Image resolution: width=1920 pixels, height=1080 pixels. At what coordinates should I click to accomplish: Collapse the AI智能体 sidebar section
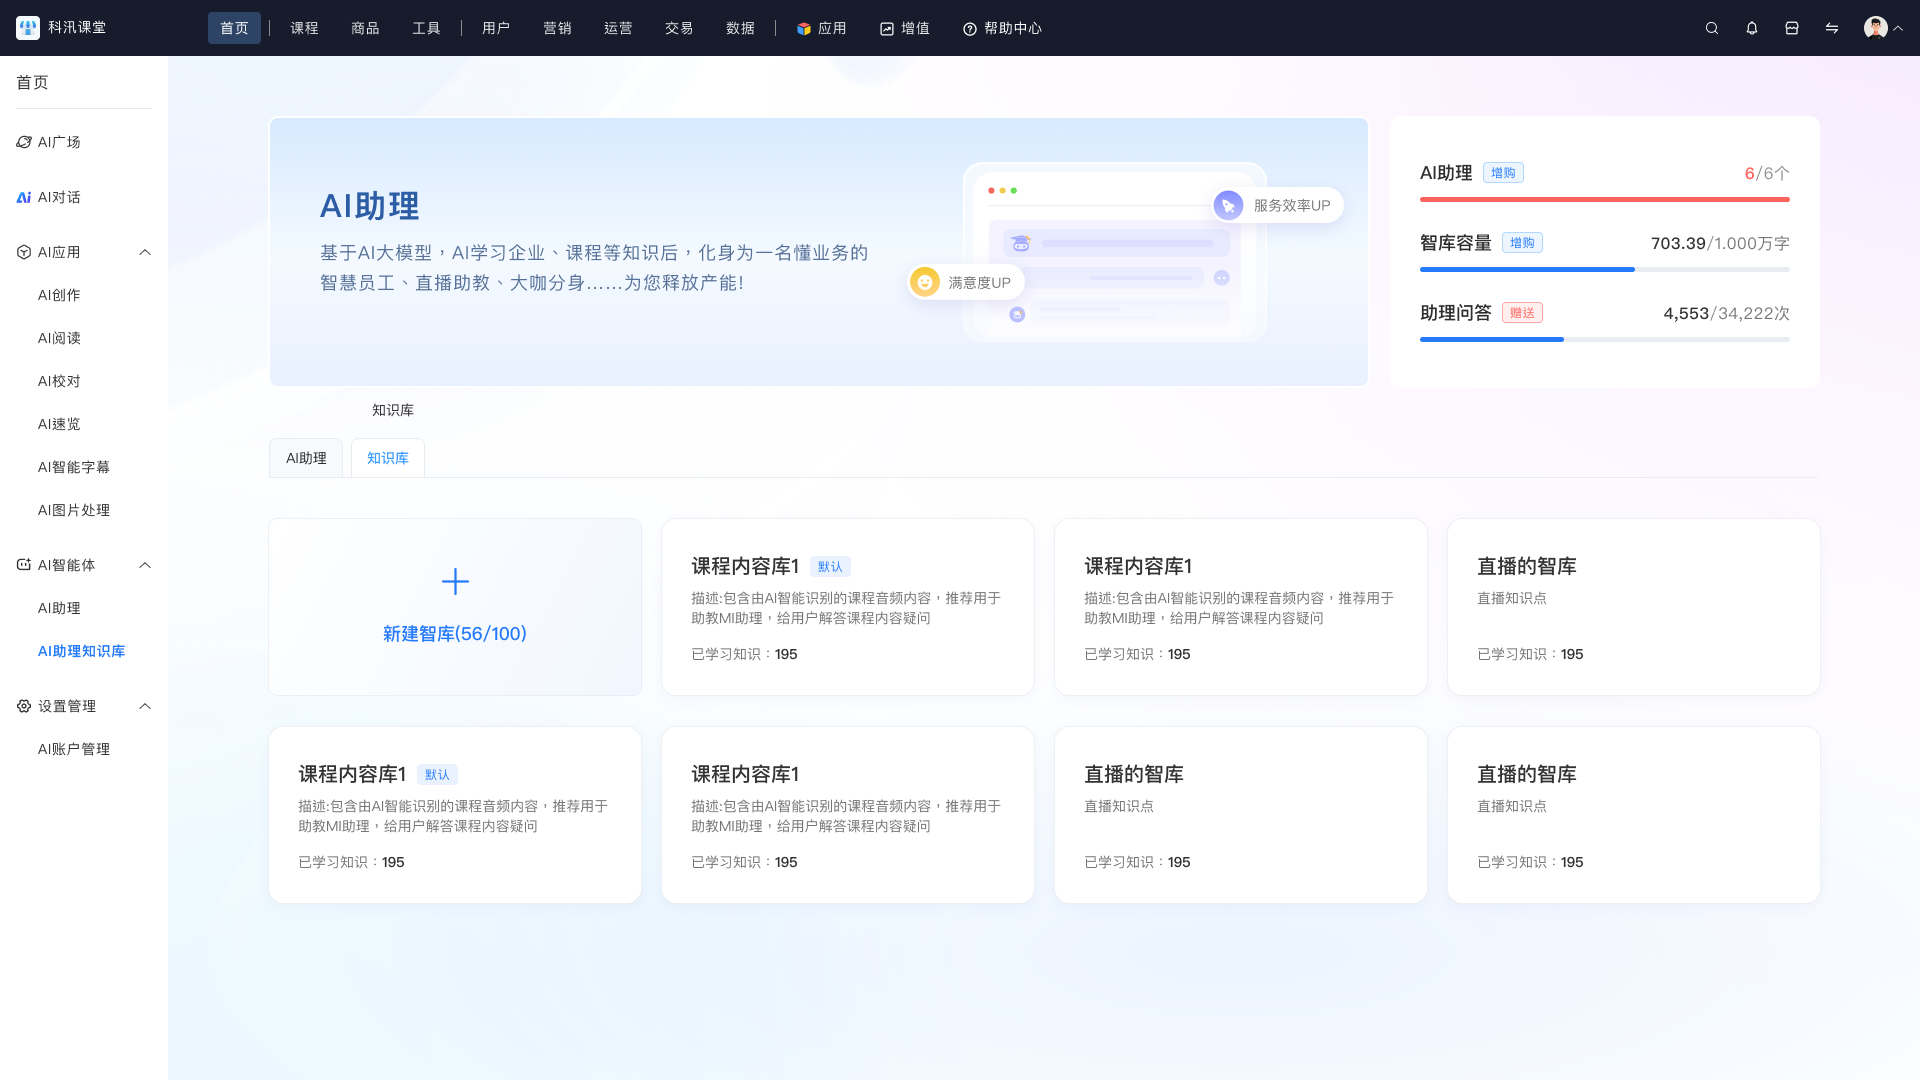pyautogui.click(x=145, y=564)
